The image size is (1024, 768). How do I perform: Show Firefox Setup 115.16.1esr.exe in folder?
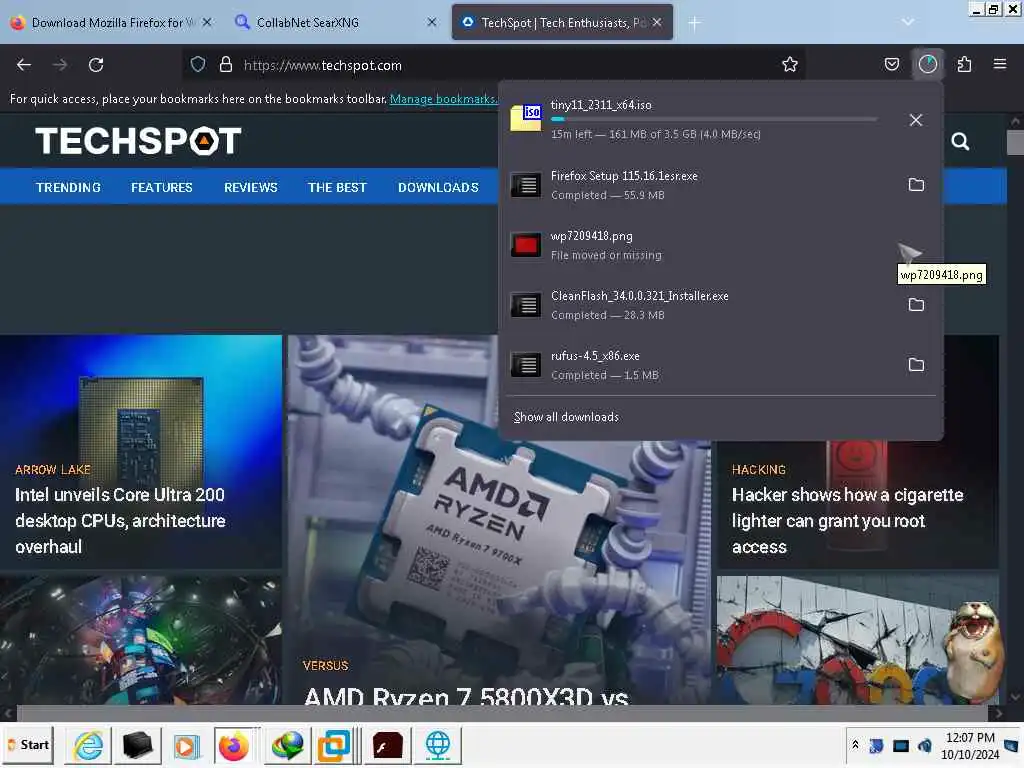click(916, 185)
